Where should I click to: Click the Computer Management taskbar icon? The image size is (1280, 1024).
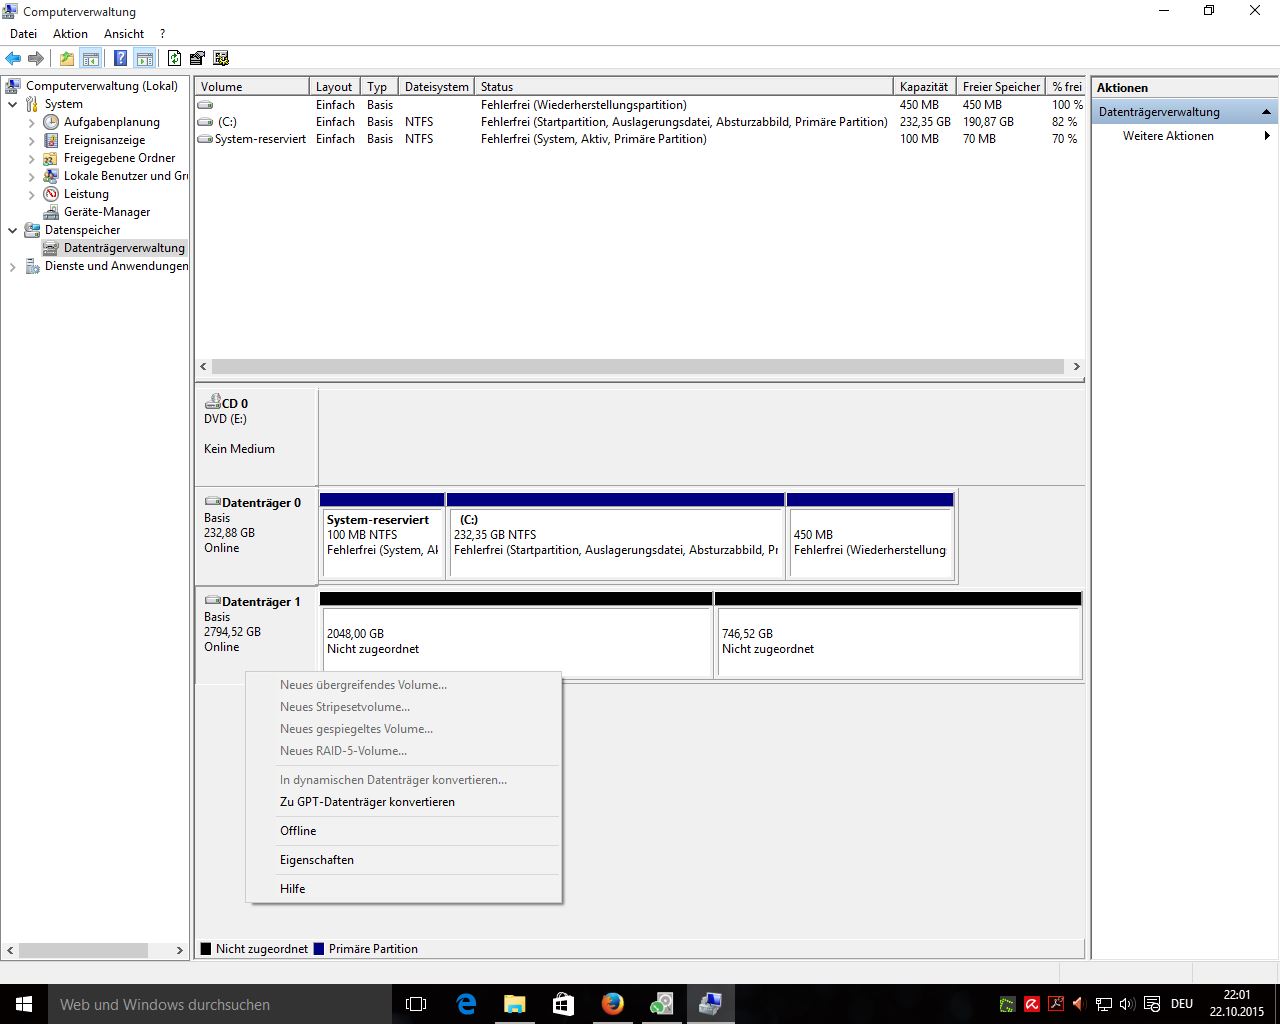point(710,1004)
